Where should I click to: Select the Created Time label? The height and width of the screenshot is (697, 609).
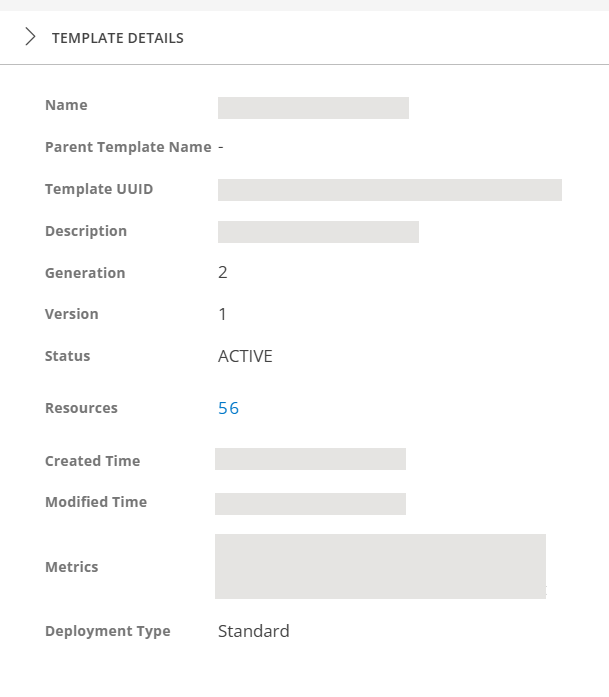92,461
